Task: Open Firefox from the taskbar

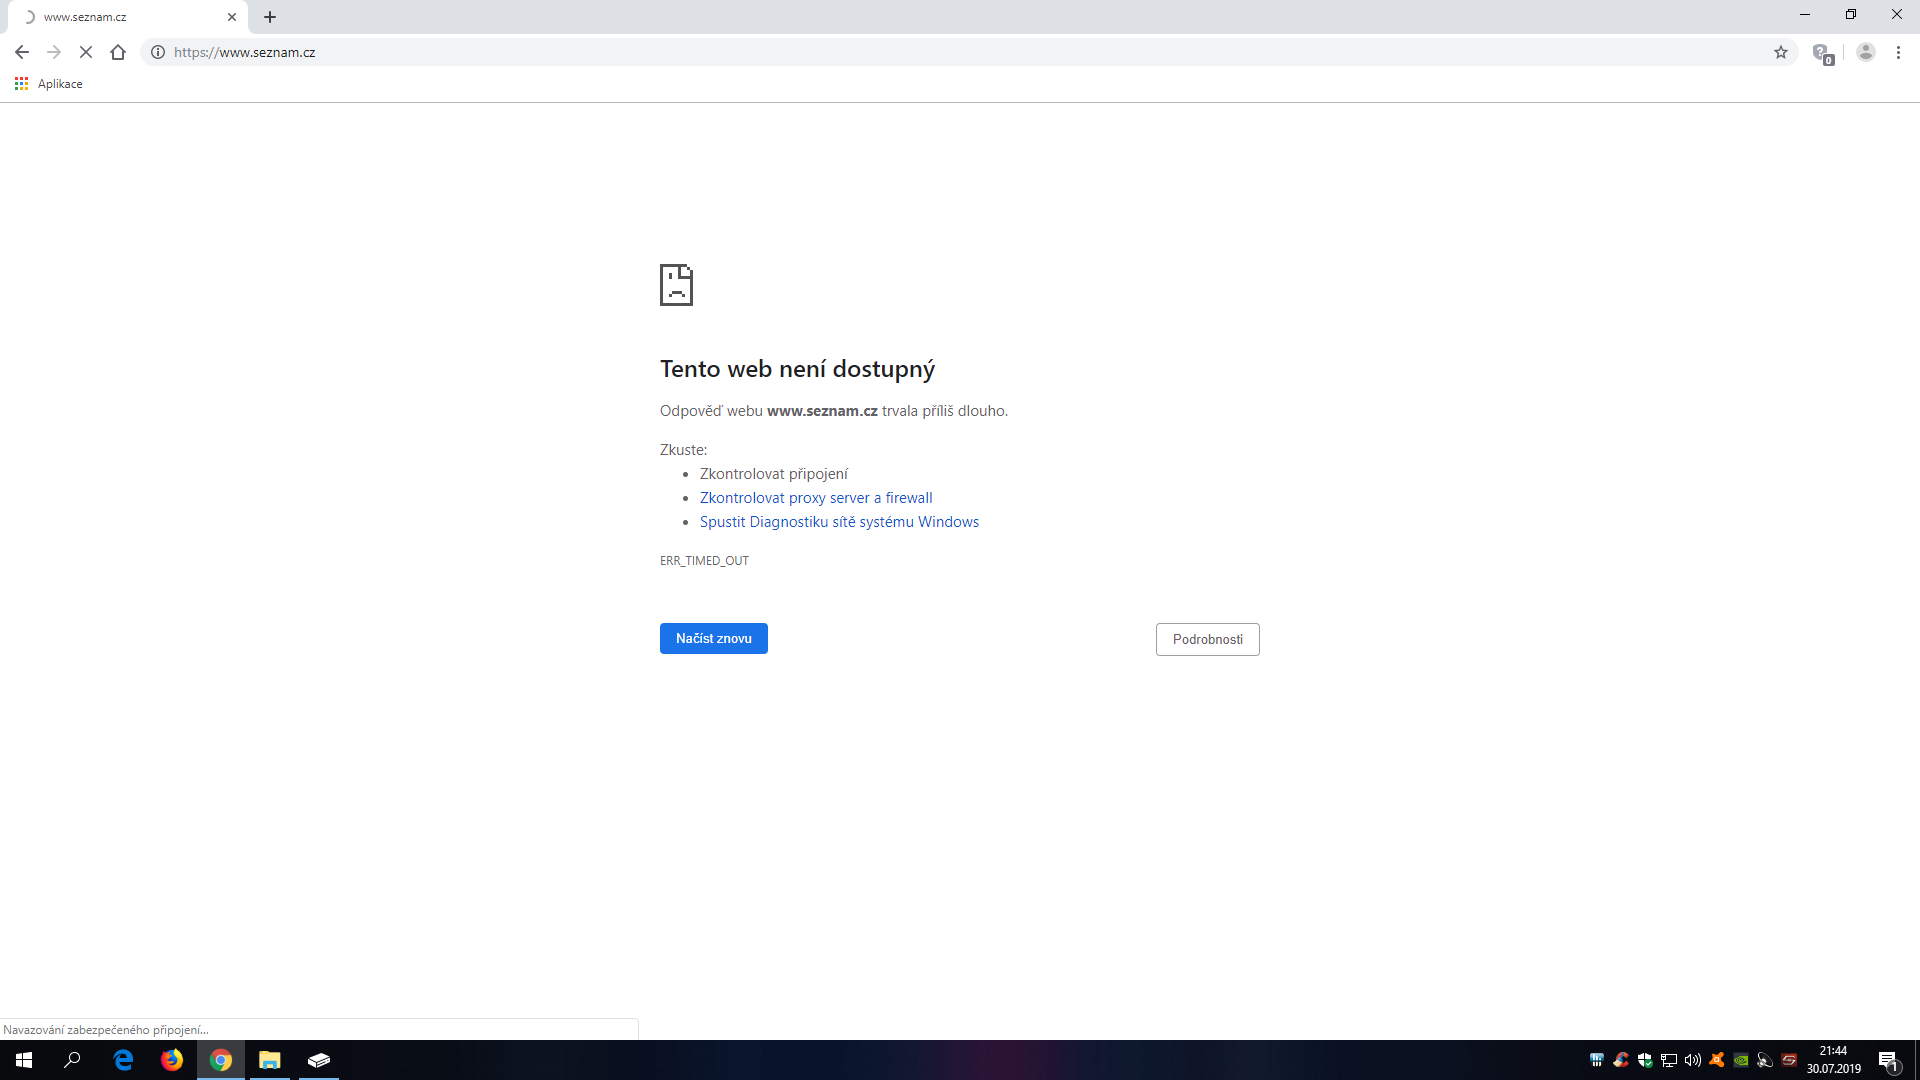Action: click(x=172, y=1060)
